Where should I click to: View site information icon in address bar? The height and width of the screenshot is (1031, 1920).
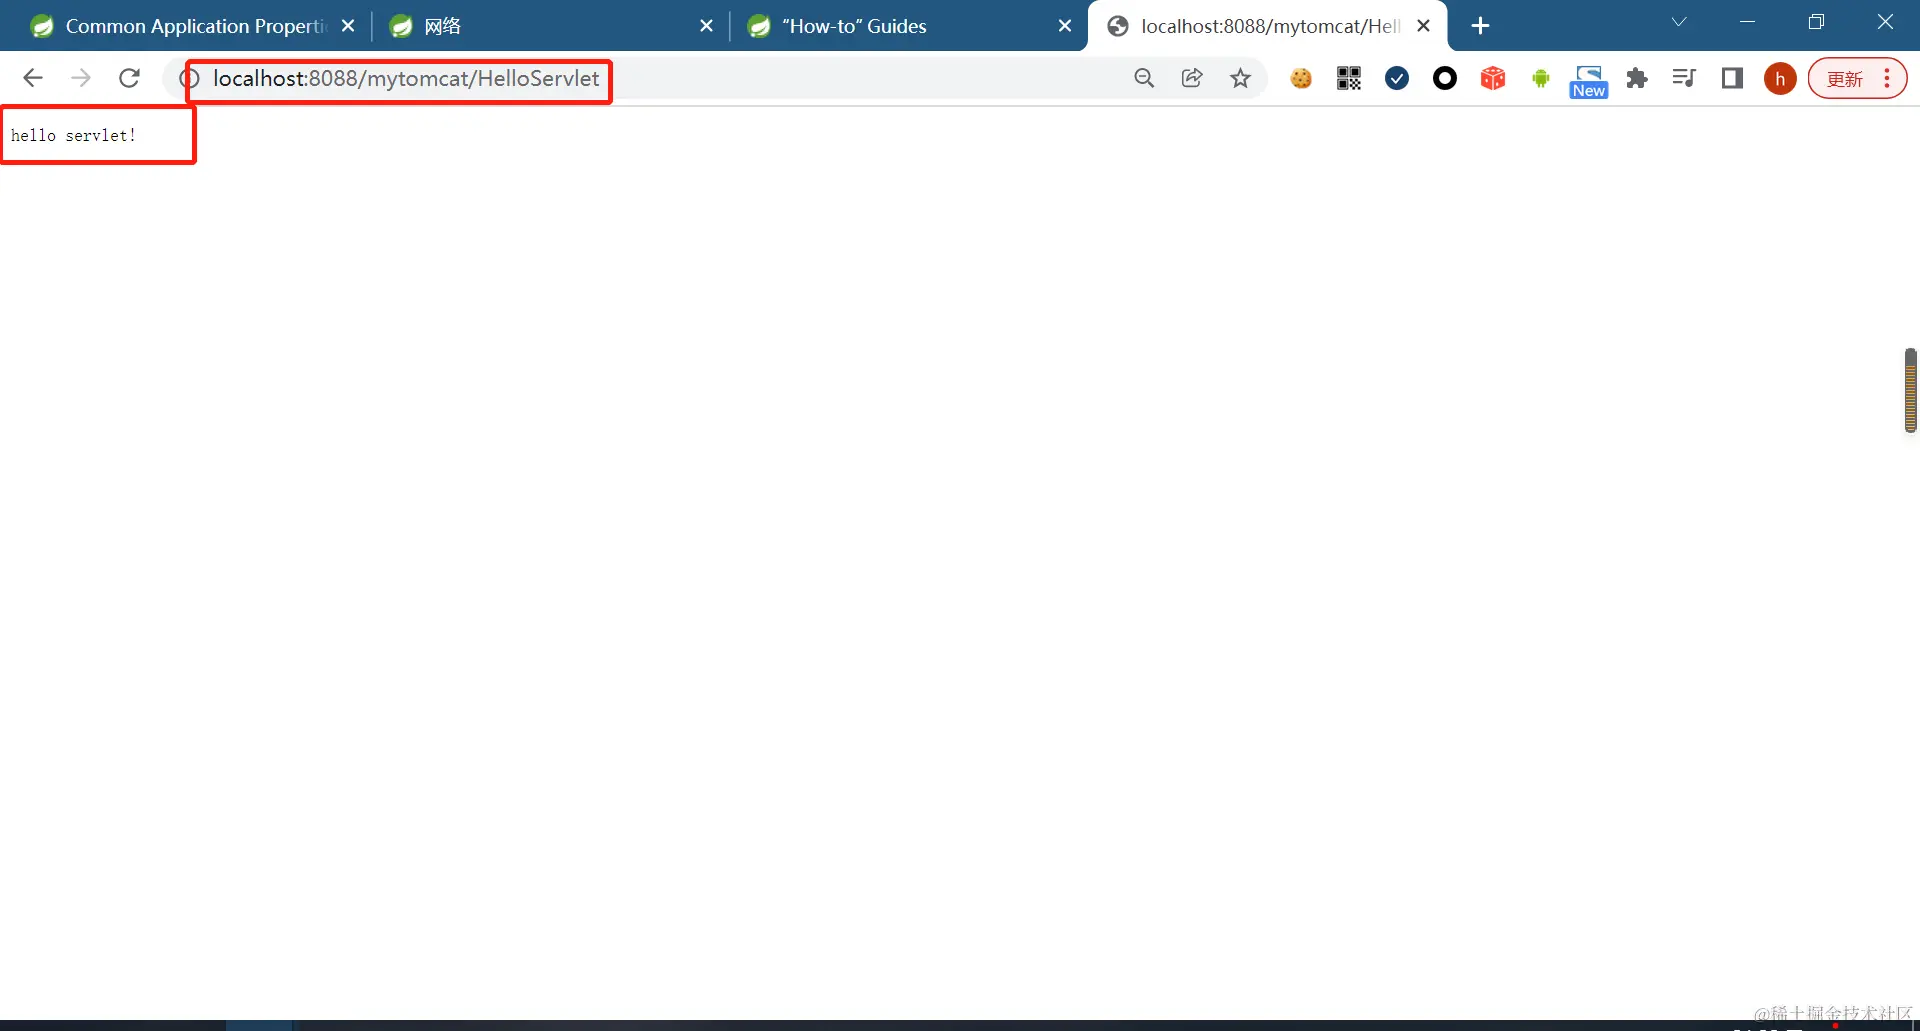(188, 78)
